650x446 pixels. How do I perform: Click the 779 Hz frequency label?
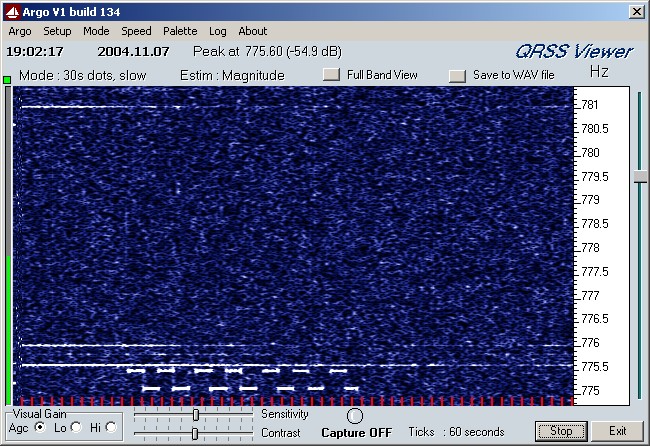pos(590,200)
